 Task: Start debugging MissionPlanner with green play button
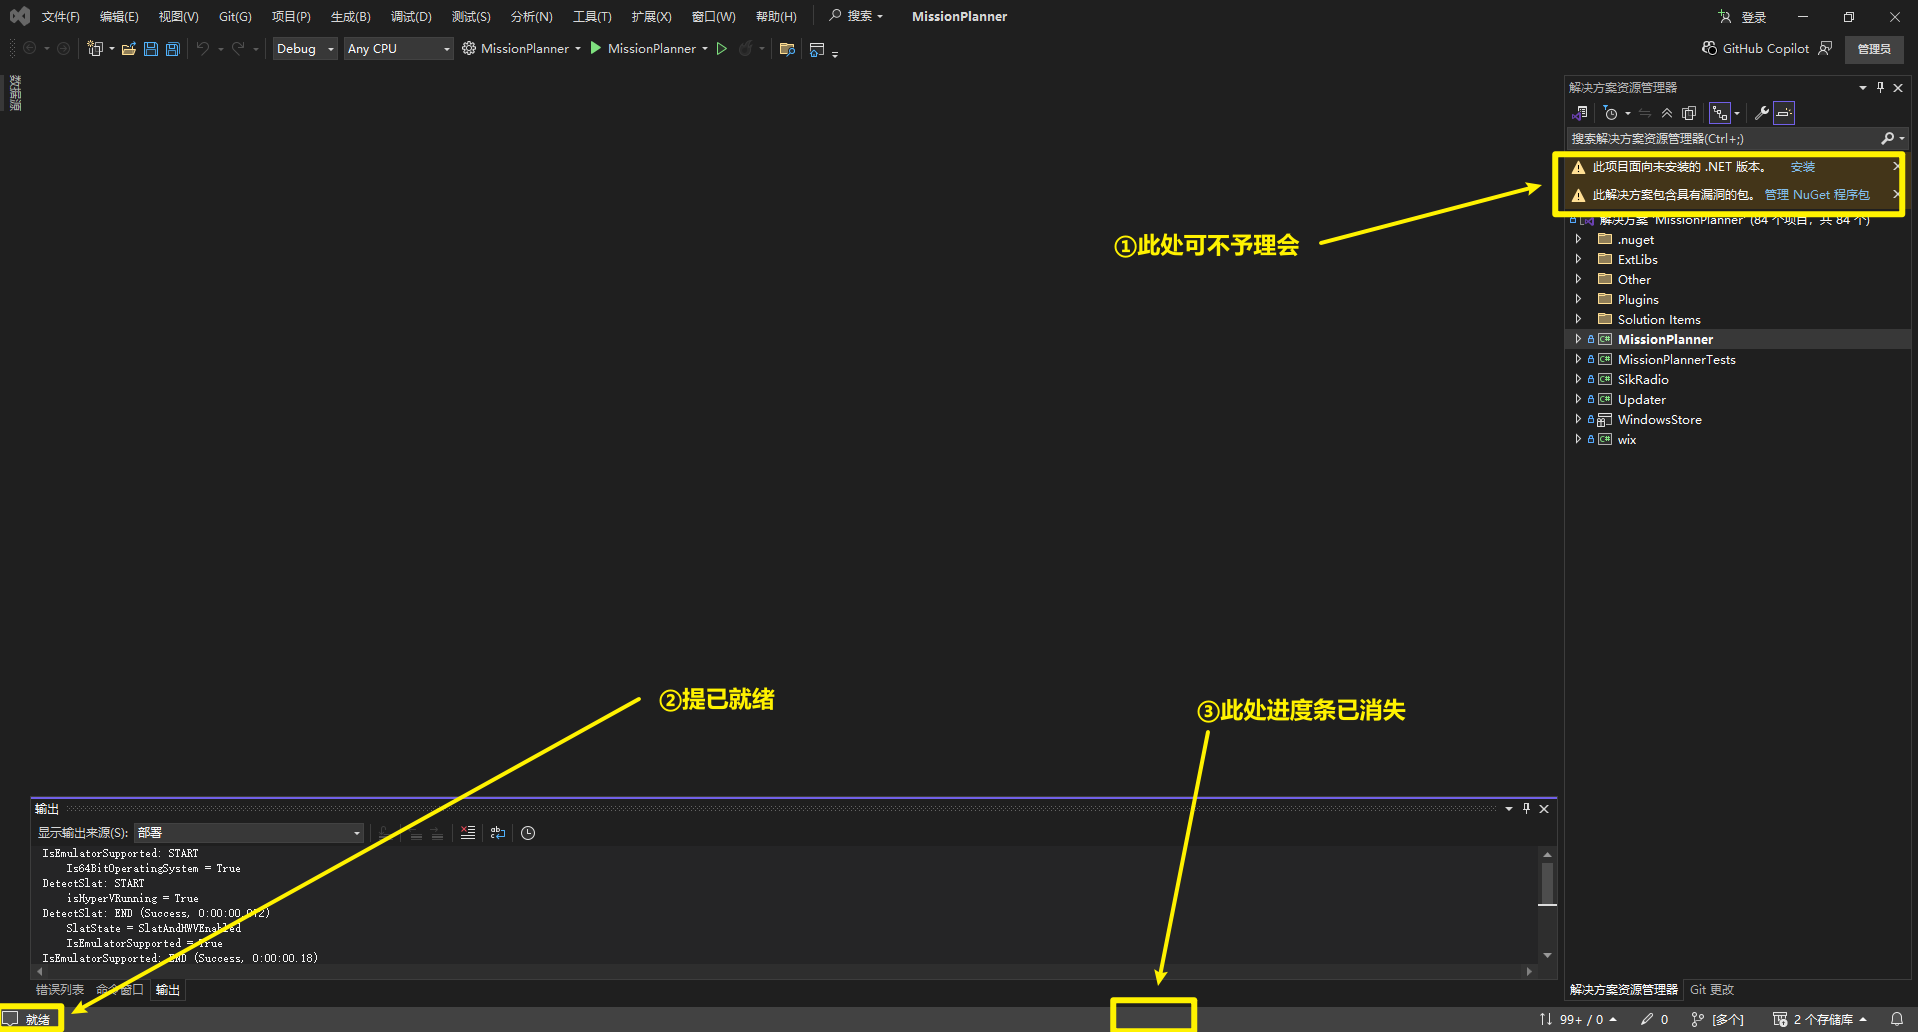[x=596, y=48]
